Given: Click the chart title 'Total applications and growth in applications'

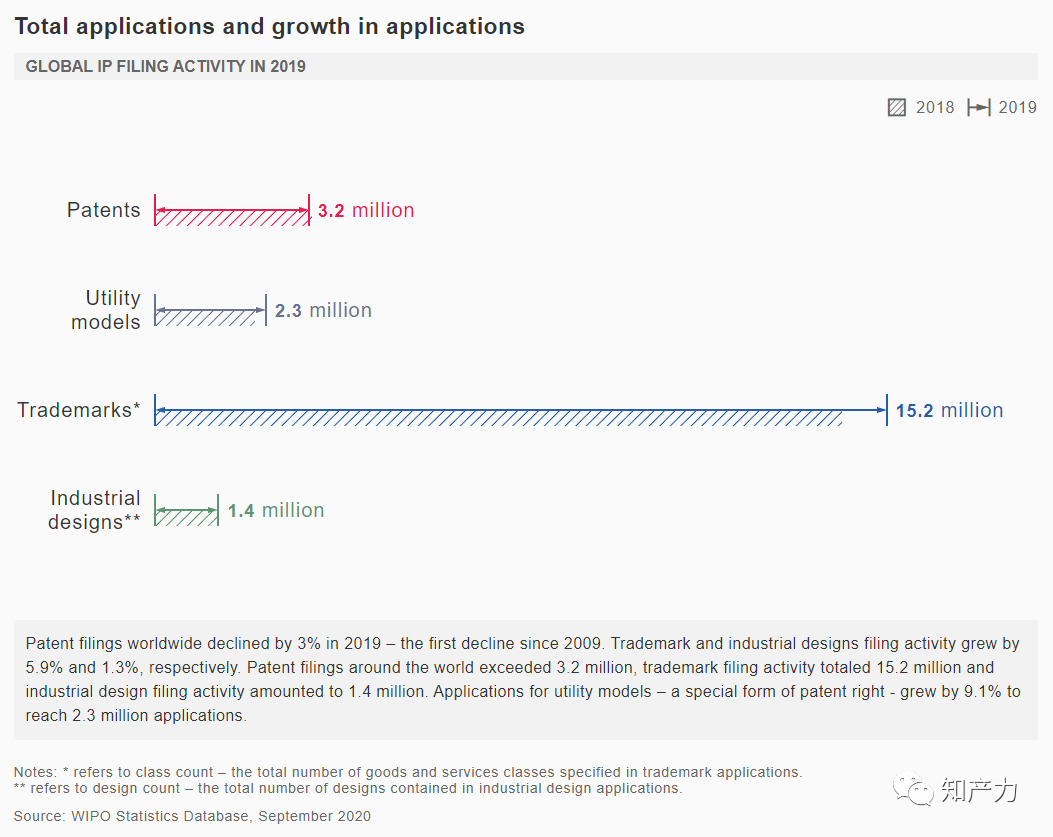Looking at the screenshot, I should point(269,26).
